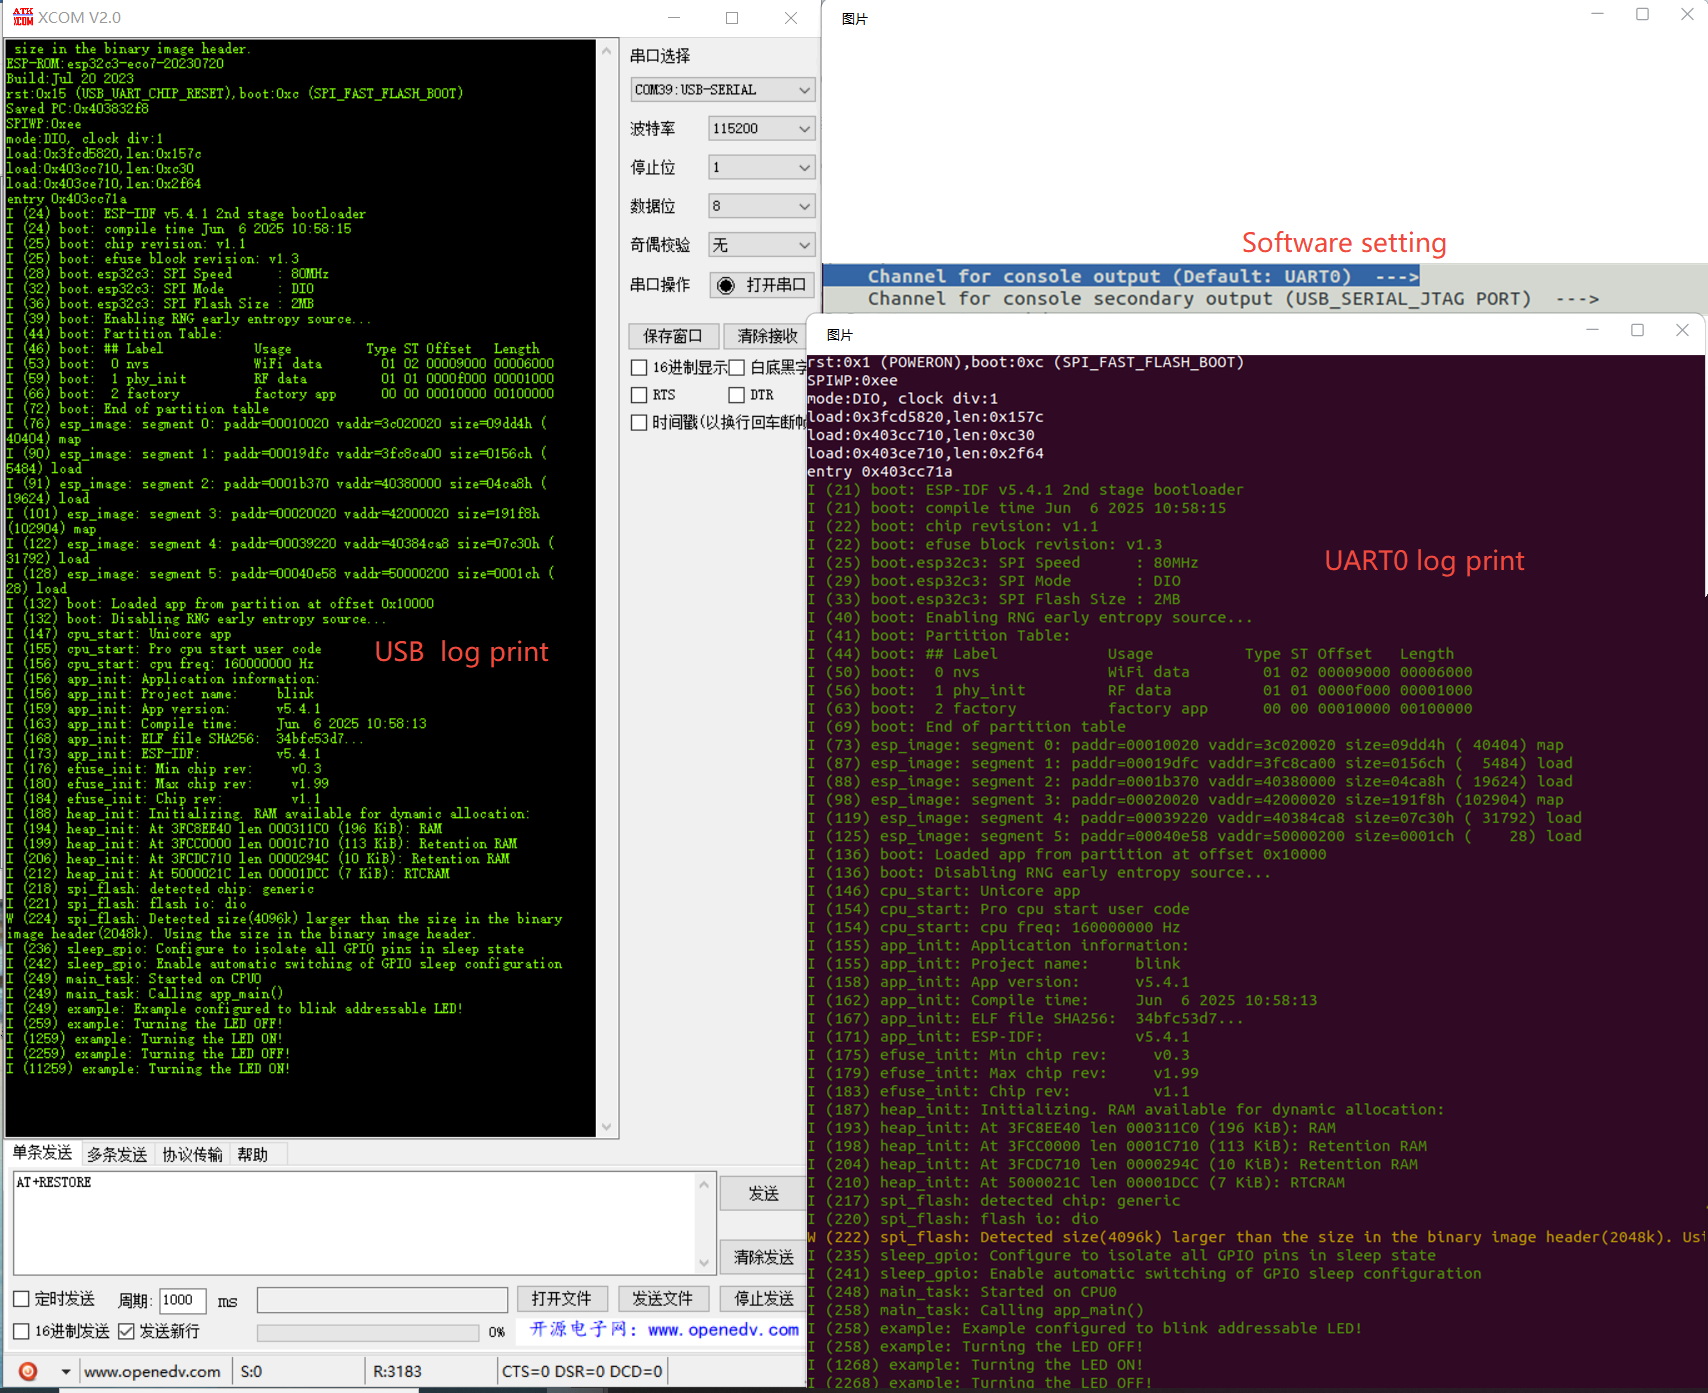
Task: Open the 协议传输 tab
Action: (x=193, y=1155)
